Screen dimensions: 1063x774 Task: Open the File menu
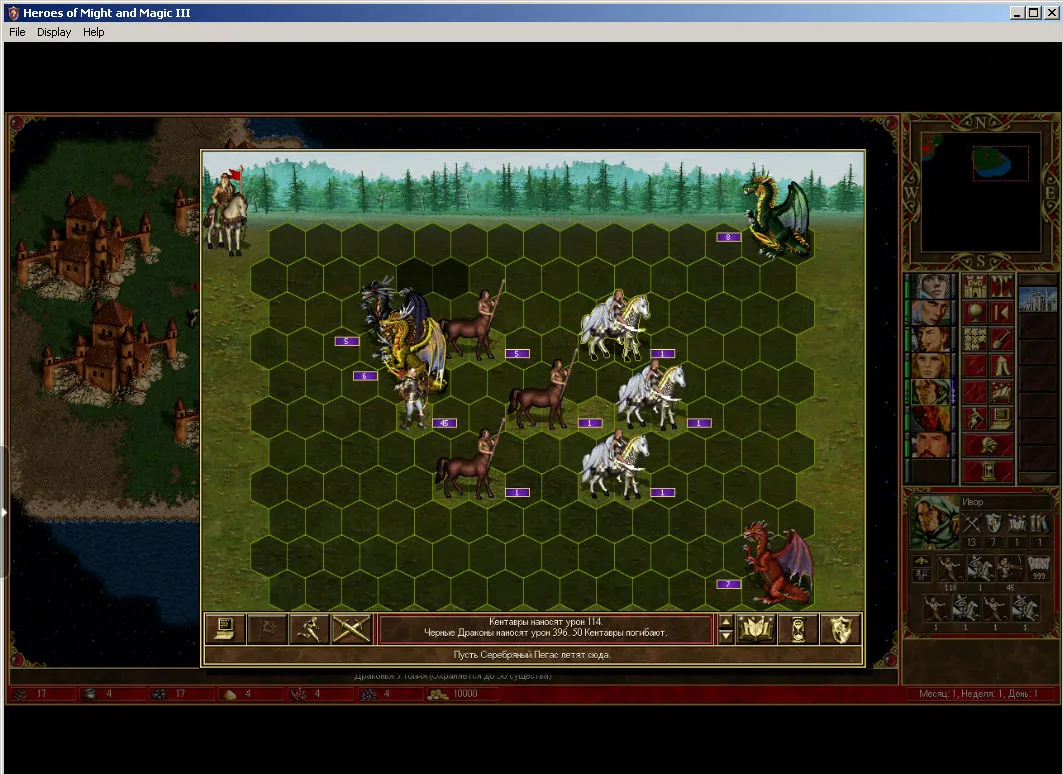[17, 32]
